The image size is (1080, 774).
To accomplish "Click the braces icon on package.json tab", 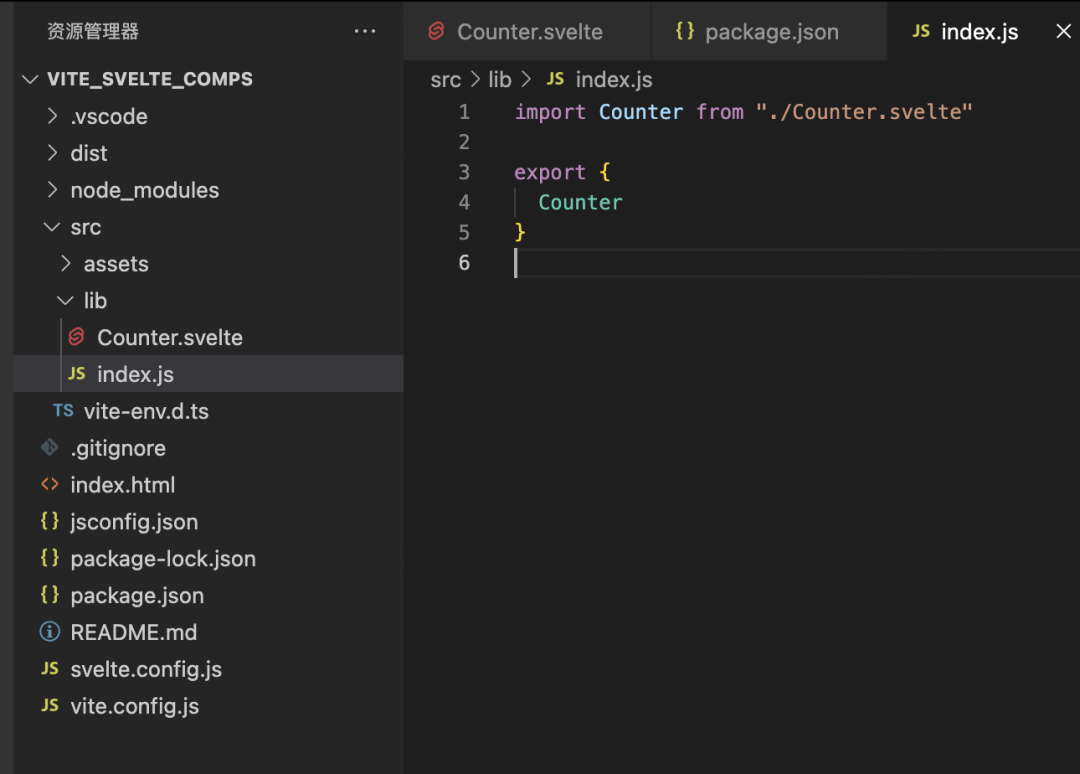I will click(x=685, y=31).
